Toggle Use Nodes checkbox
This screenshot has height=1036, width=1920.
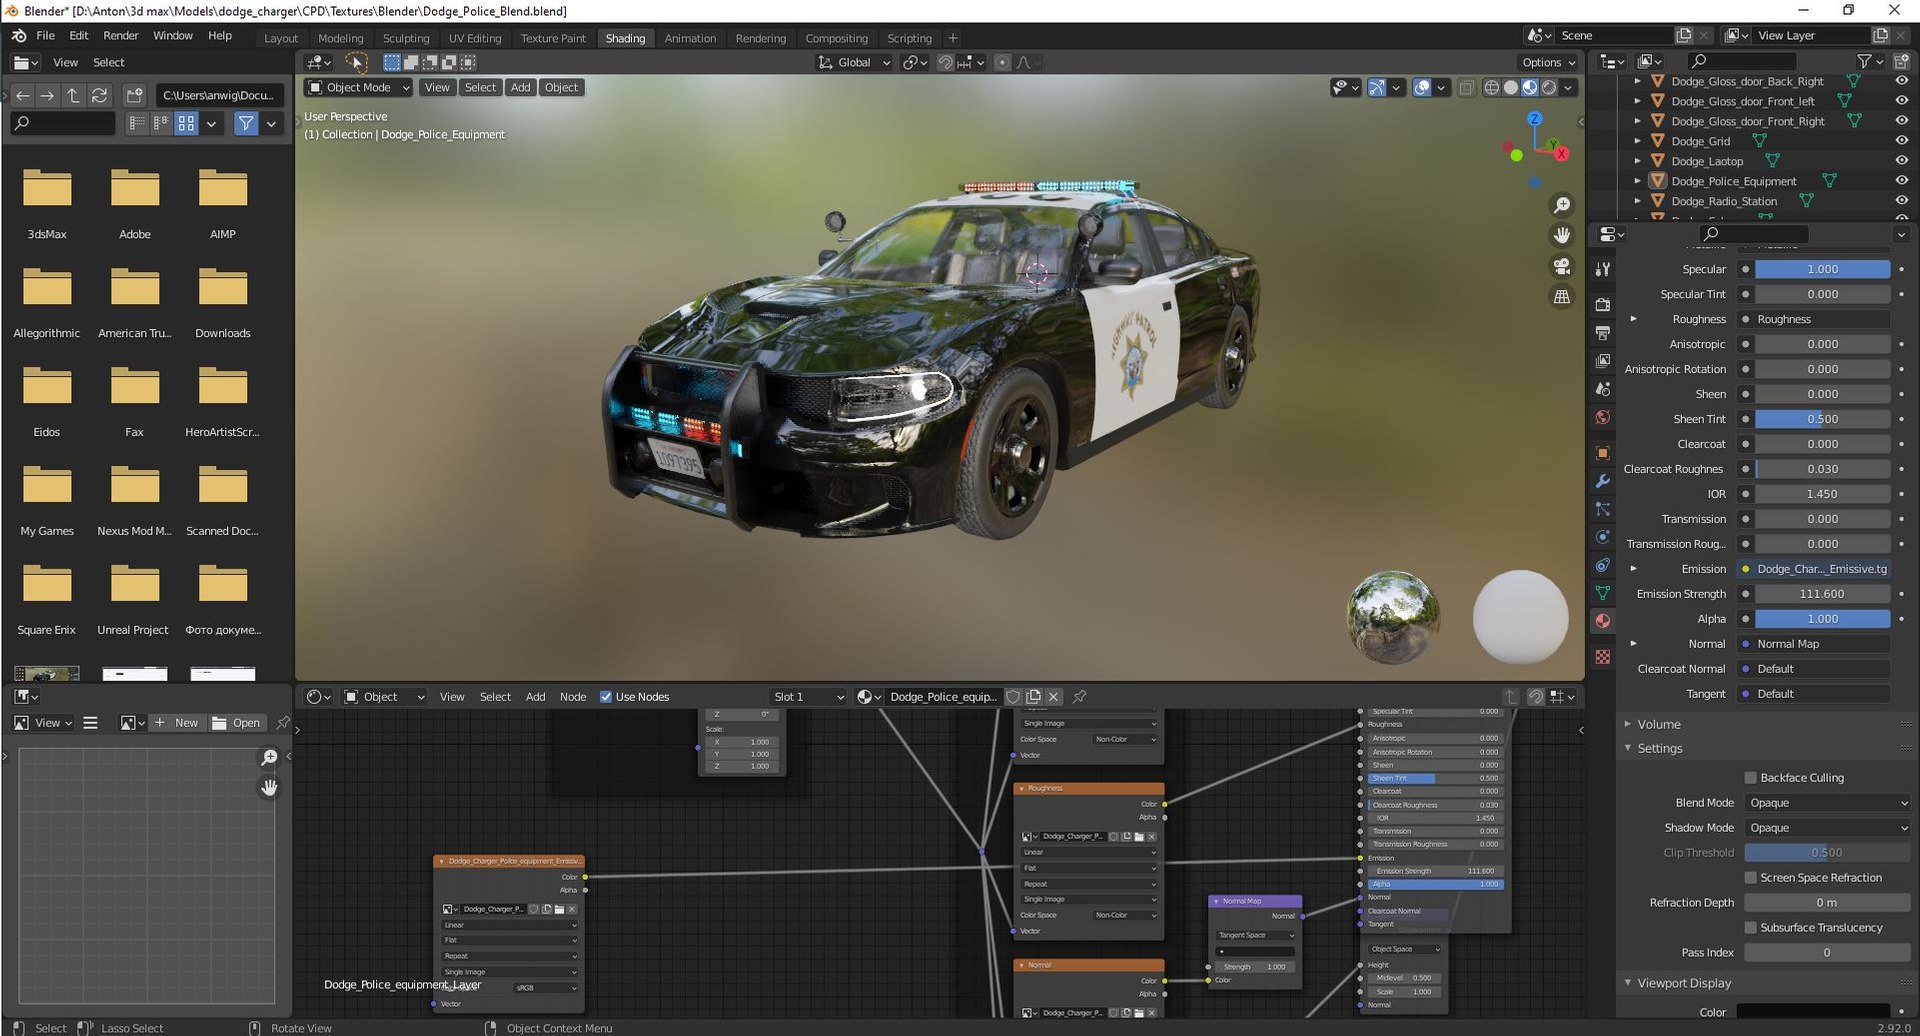pos(605,697)
